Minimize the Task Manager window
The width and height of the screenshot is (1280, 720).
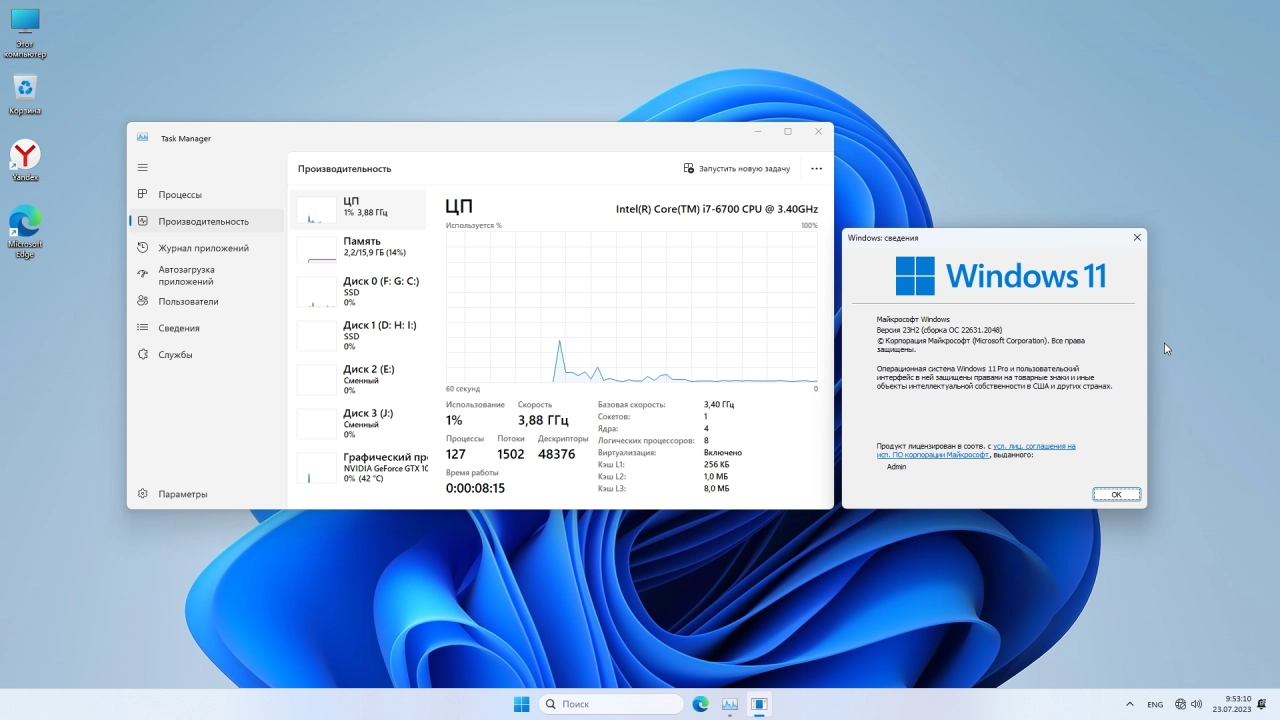coord(758,132)
